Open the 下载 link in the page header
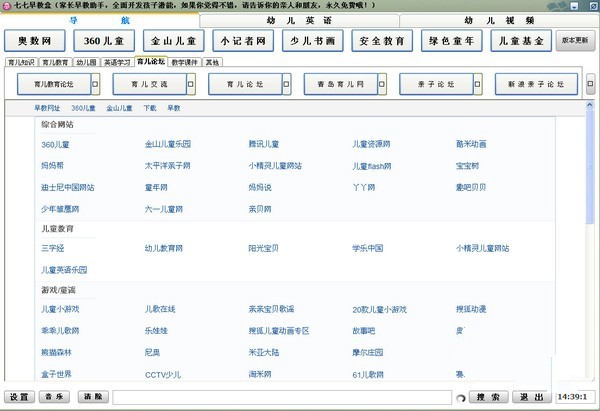The image size is (600, 411). (150, 108)
